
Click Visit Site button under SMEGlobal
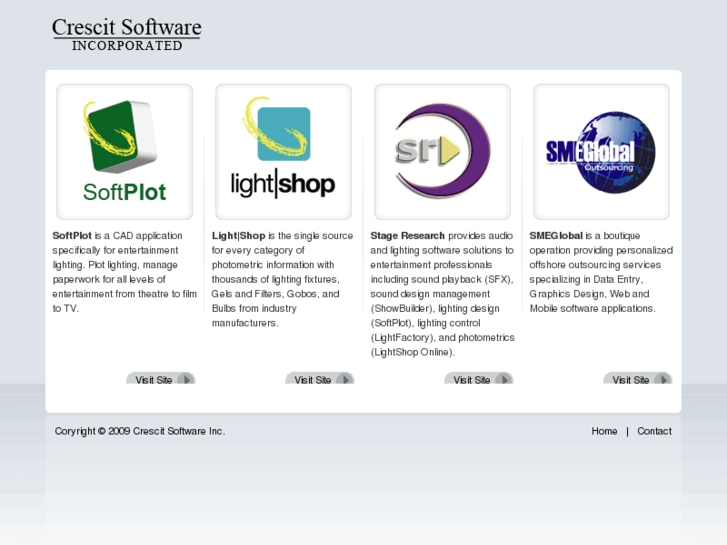[638, 379]
